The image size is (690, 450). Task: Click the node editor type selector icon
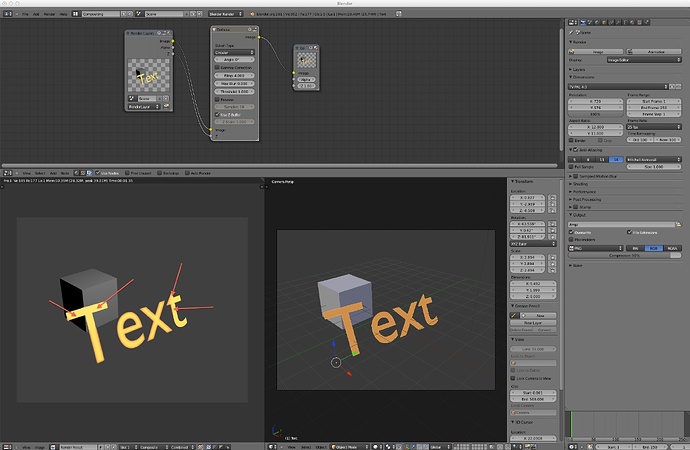[x=7, y=173]
